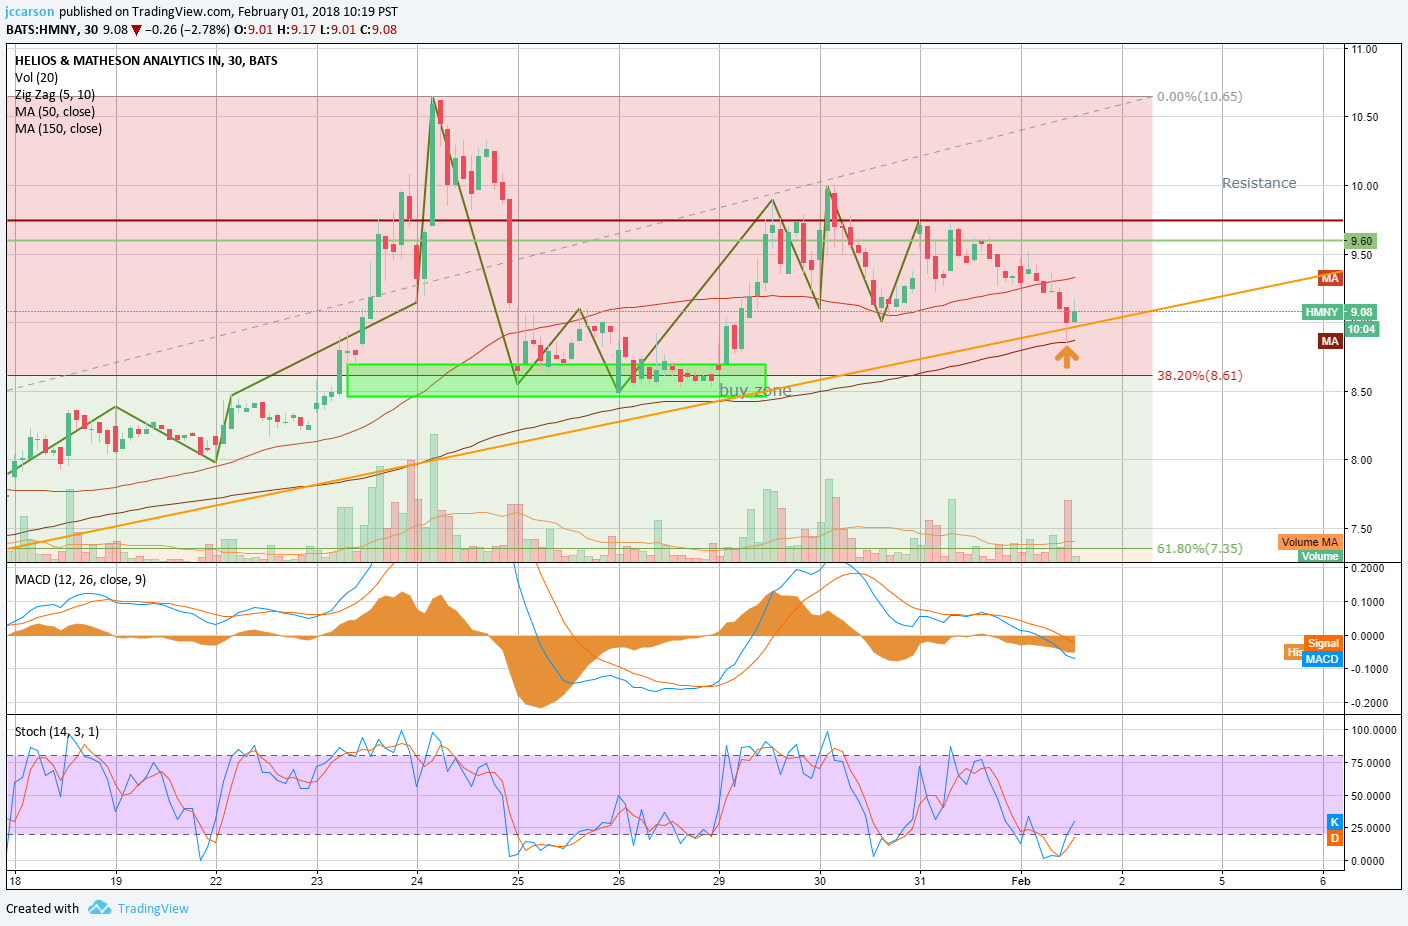Open the jccarson author link
Image resolution: width=1408 pixels, height=926 pixels.
30,12
